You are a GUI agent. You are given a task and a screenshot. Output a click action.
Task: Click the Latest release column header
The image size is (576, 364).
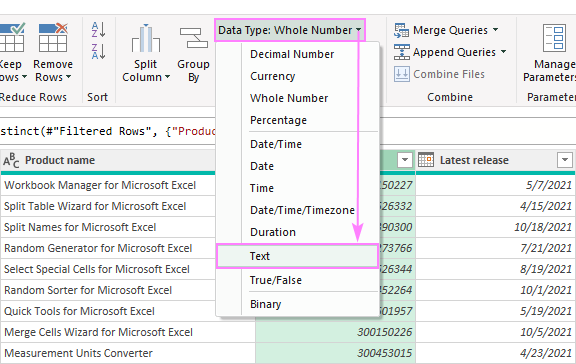click(495, 161)
